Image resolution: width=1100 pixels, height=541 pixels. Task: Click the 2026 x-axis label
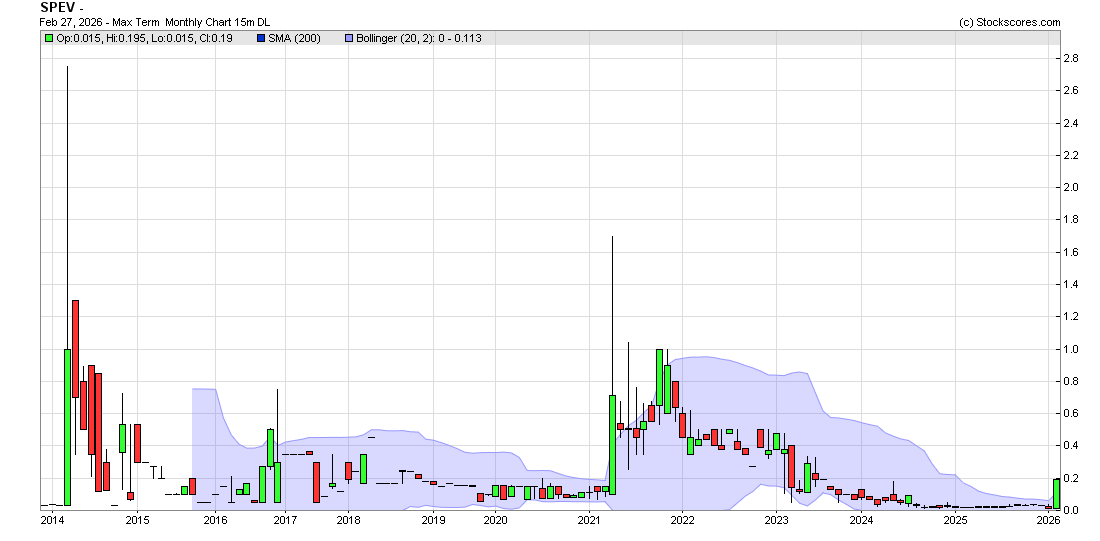(1048, 520)
